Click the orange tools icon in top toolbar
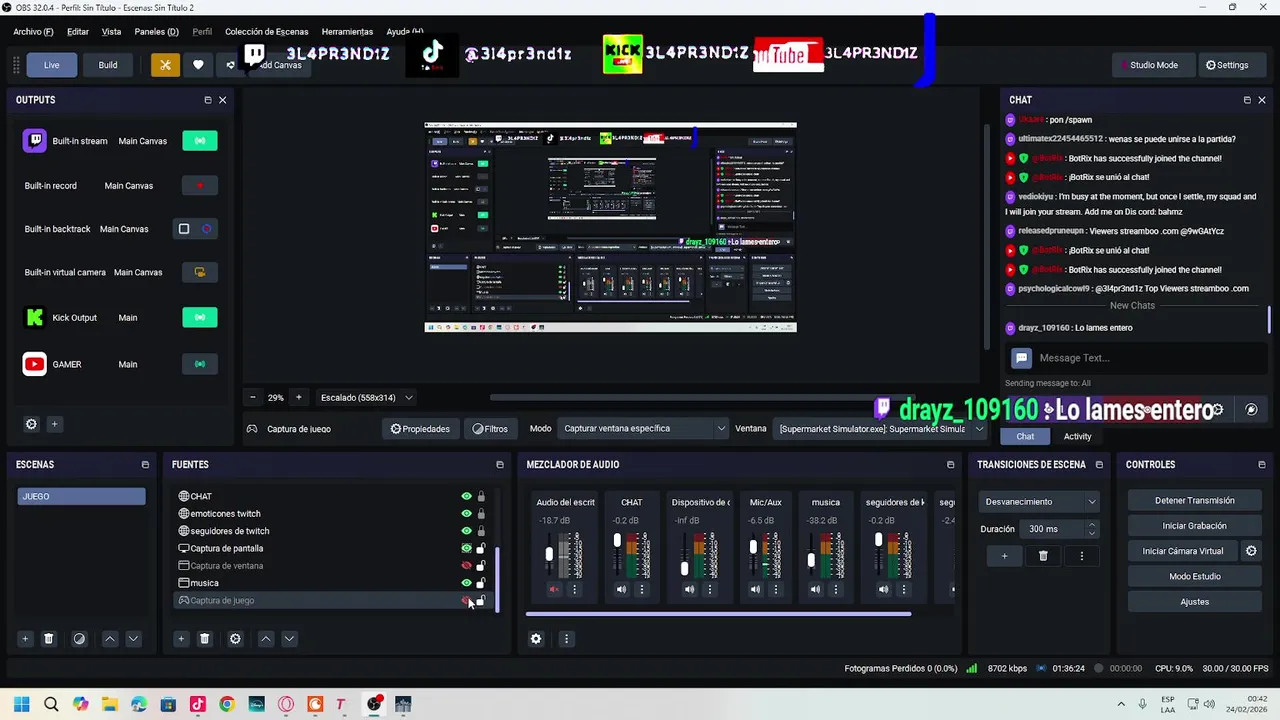 tap(165, 65)
